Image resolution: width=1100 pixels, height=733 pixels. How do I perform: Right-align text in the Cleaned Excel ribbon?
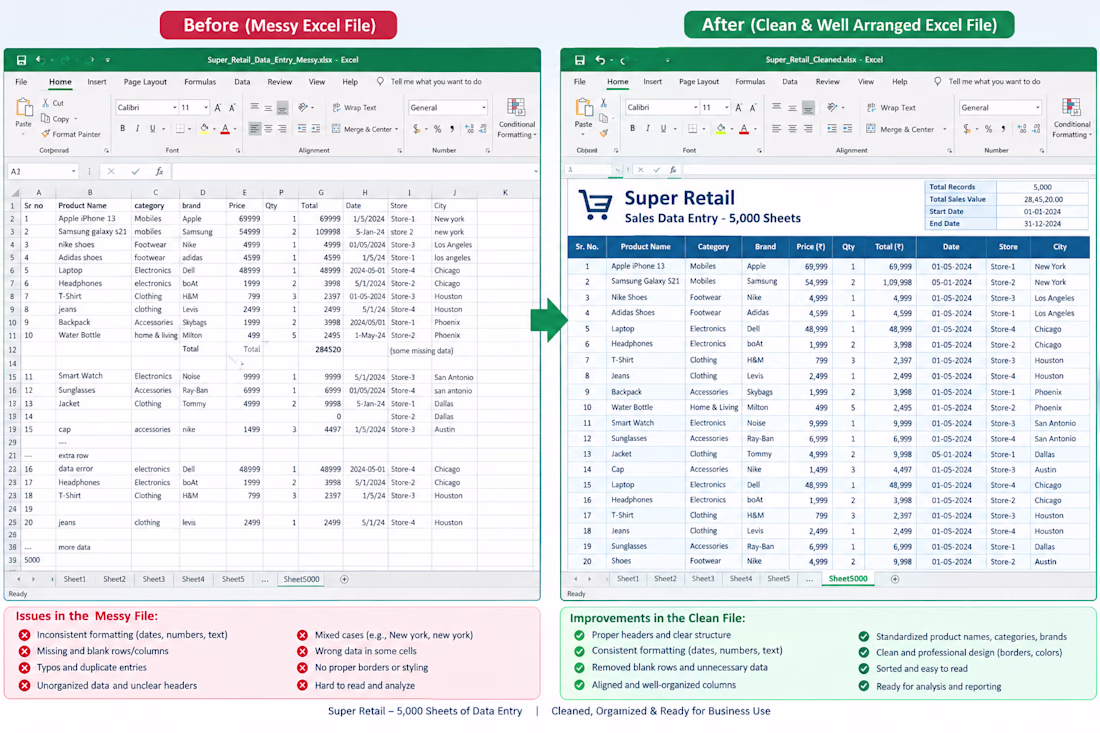(x=808, y=129)
